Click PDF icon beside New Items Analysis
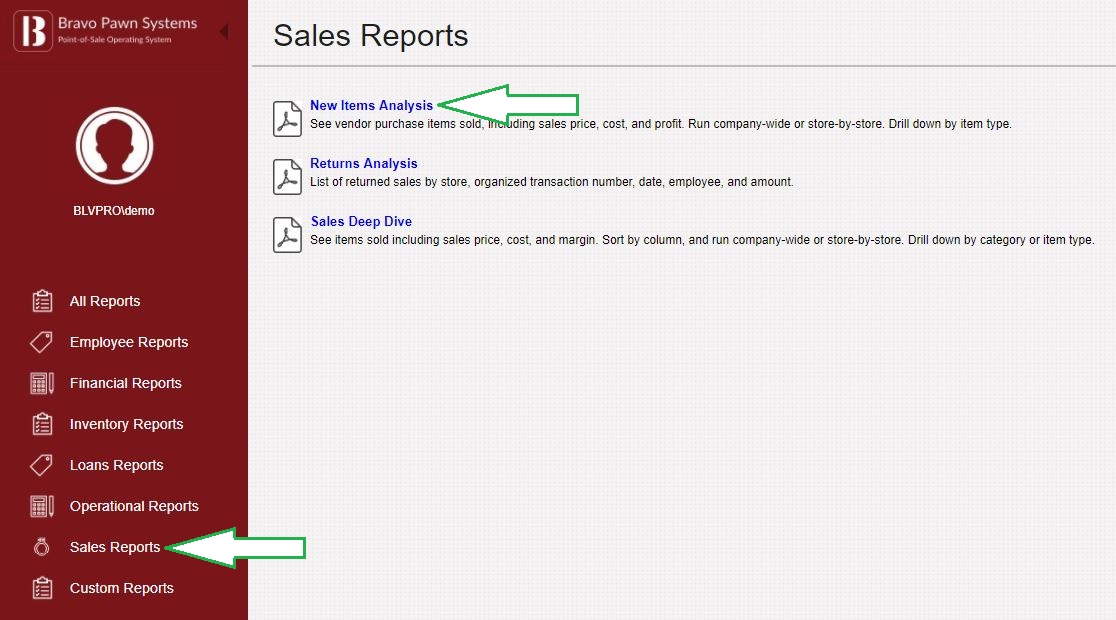Image resolution: width=1116 pixels, height=620 pixels. (x=288, y=118)
